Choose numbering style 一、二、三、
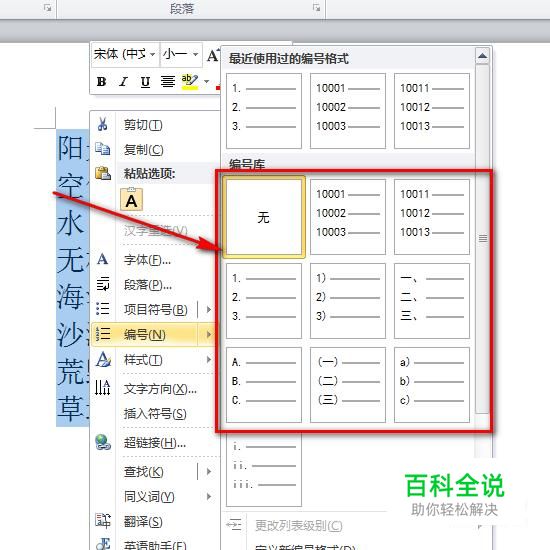 [x=432, y=301]
